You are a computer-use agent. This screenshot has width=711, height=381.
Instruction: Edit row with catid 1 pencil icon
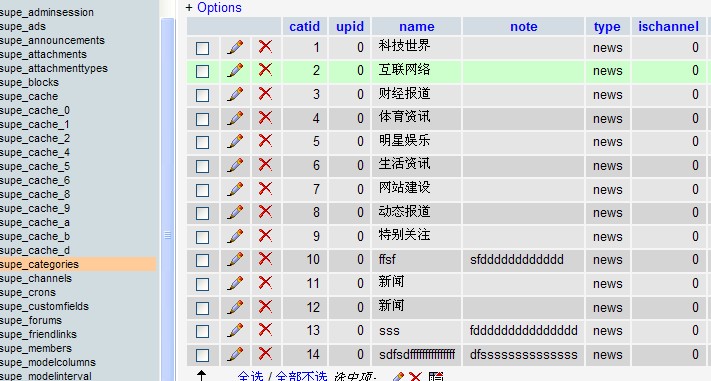(x=235, y=47)
